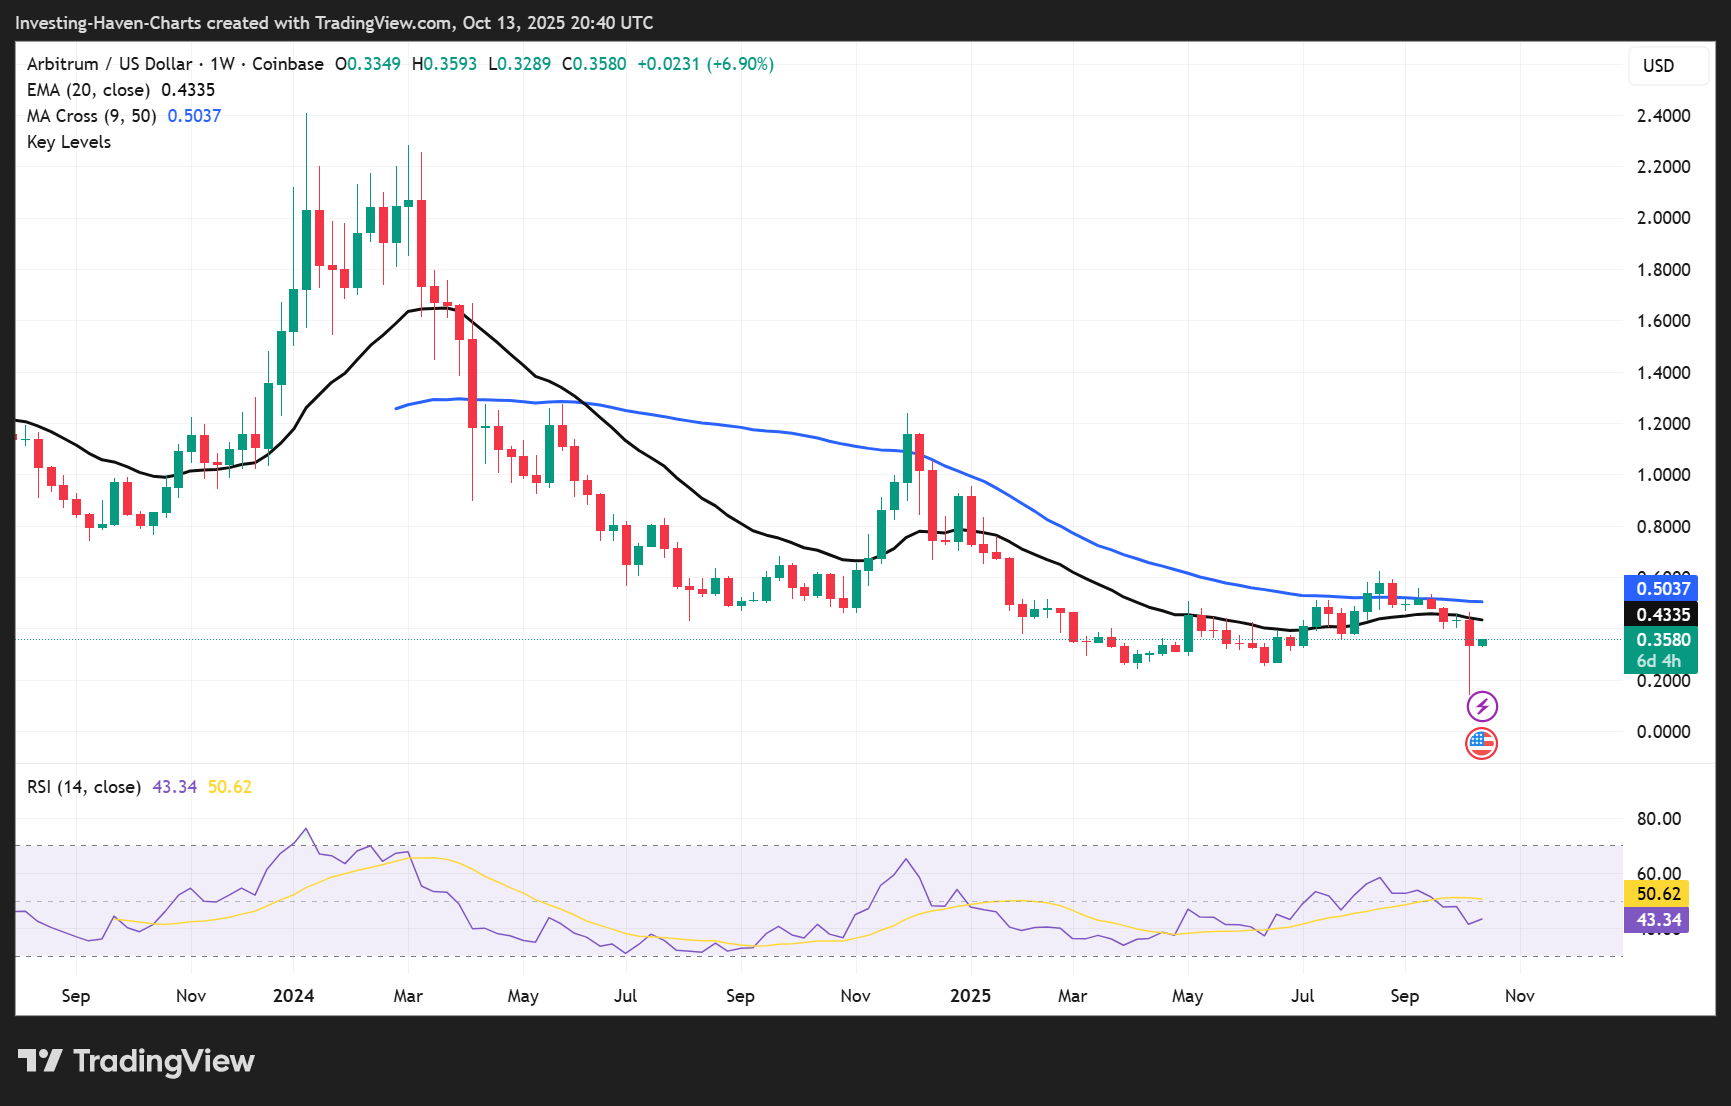The image size is (1731, 1106).
Task: Click the RSI (14, close) indicator legend
Action: tap(84, 787)
